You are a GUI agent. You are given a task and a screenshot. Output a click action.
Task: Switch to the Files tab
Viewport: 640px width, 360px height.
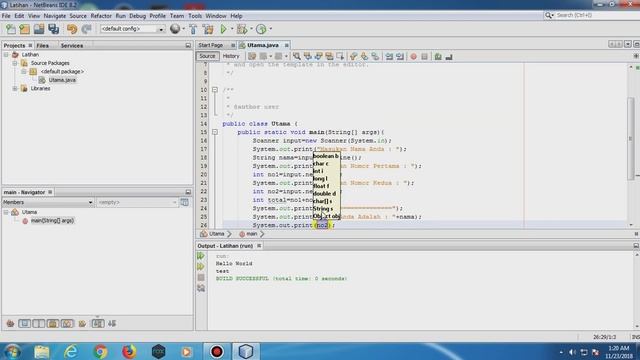(x=42, y=46)
